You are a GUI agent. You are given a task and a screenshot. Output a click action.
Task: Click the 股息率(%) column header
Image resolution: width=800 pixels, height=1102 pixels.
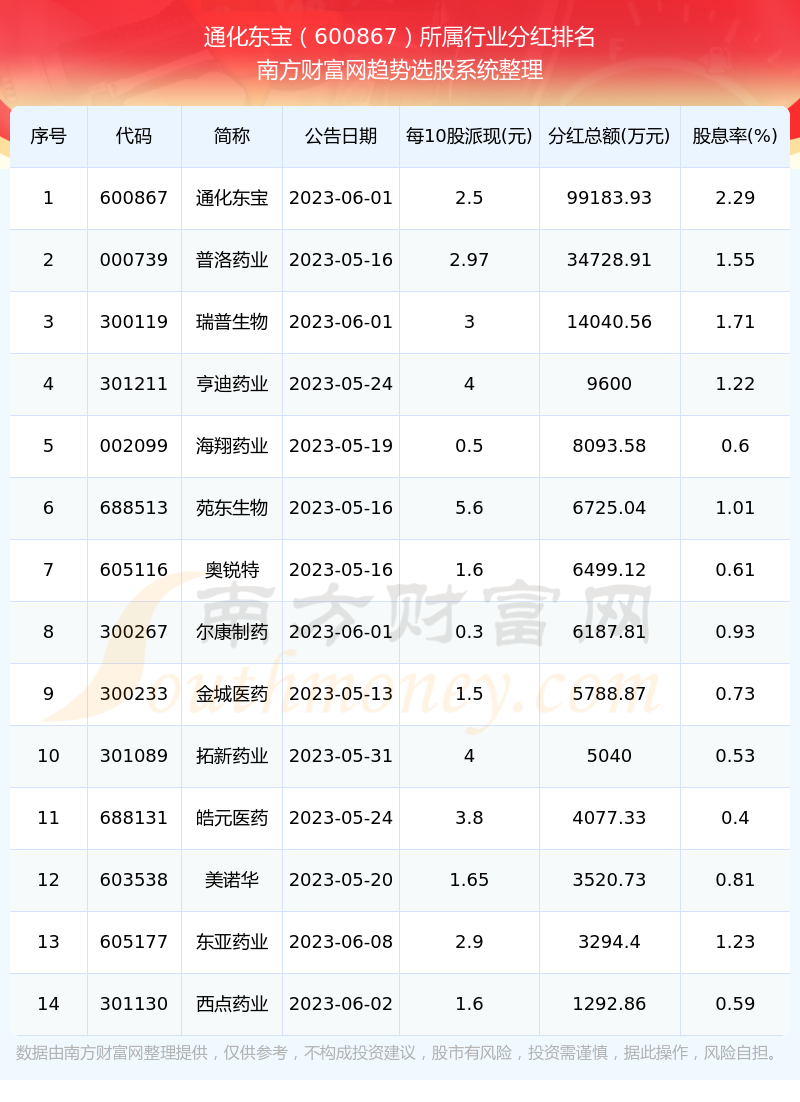click(735, 136)
